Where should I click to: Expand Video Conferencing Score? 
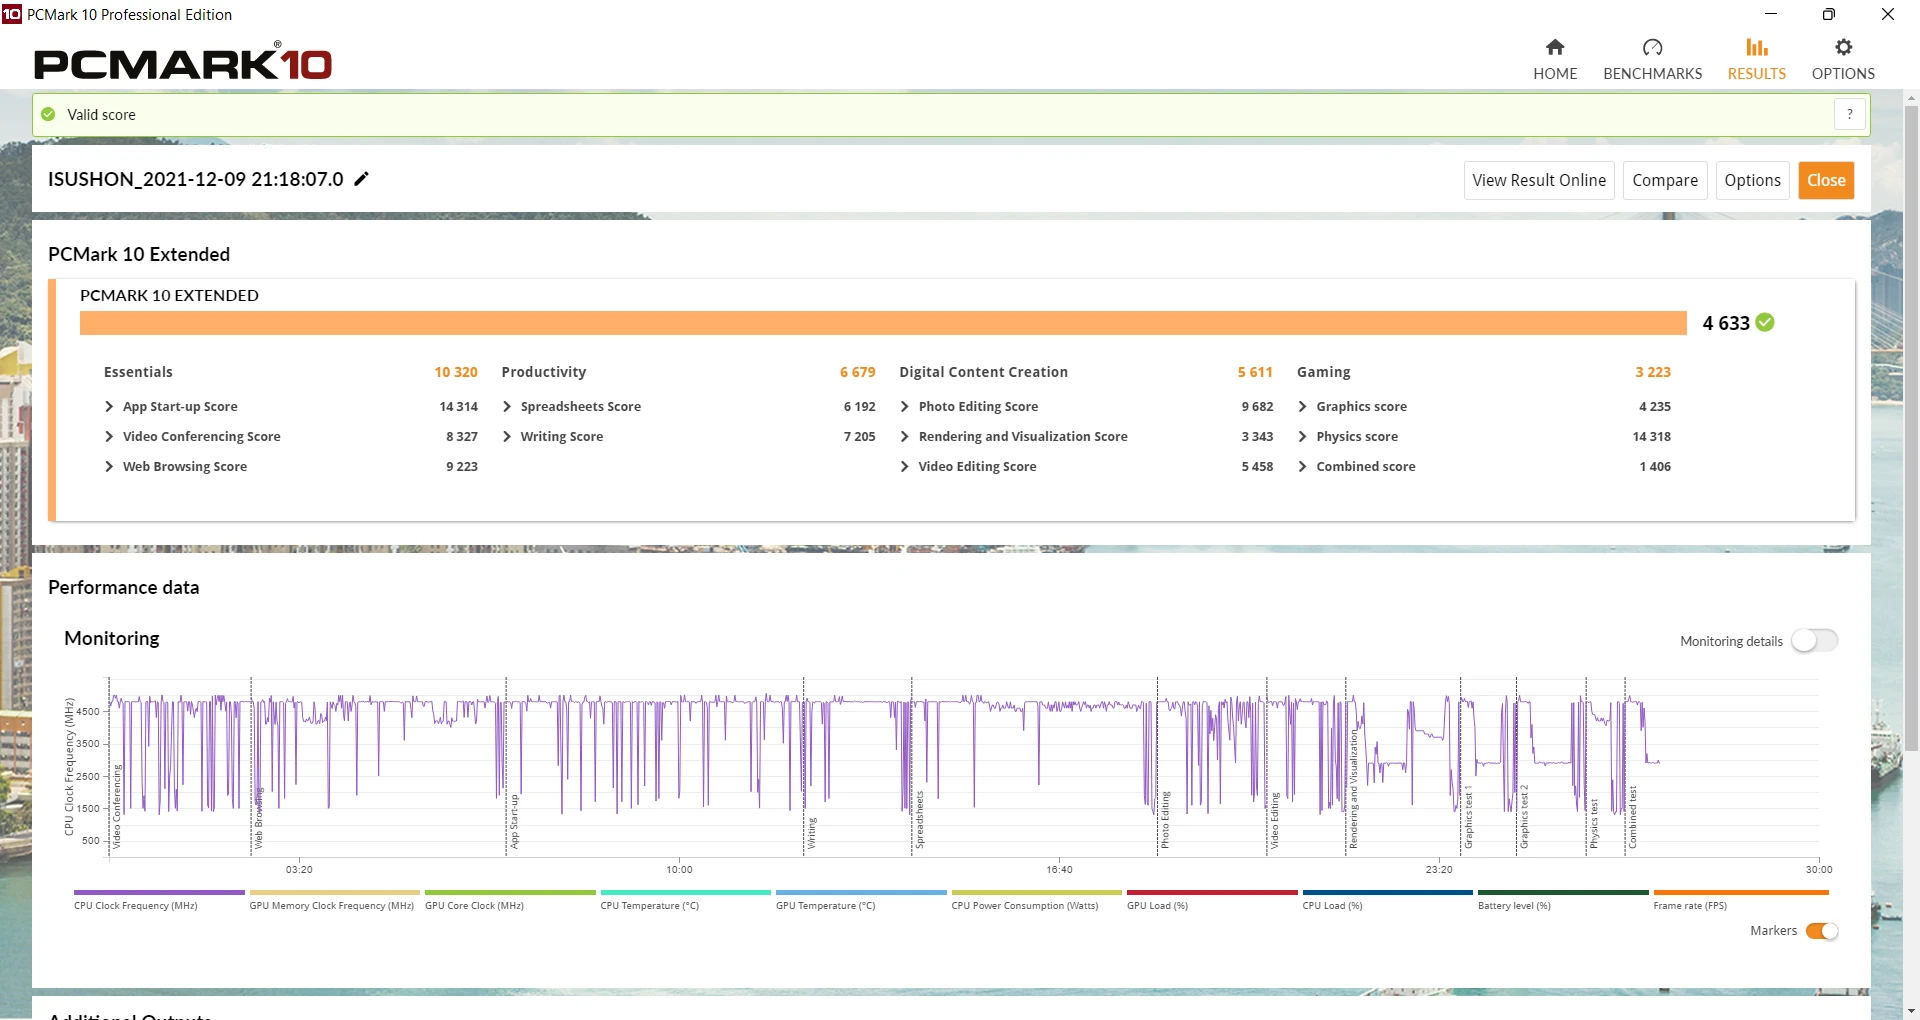coord(109,436)
